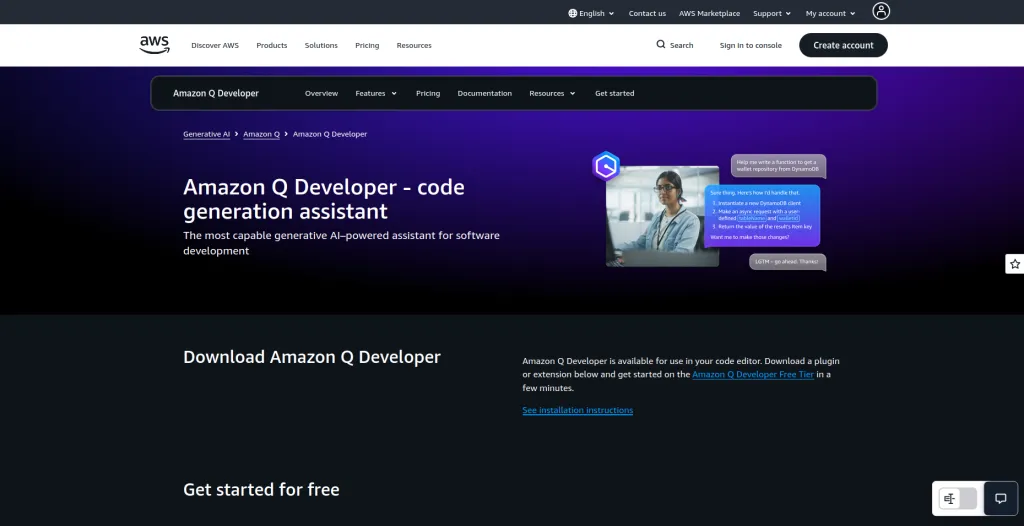Open Pricing in the Q Developer bar
Viewport: 1024px width, 526px height.
pyautogui.click(x=428, y=93)
